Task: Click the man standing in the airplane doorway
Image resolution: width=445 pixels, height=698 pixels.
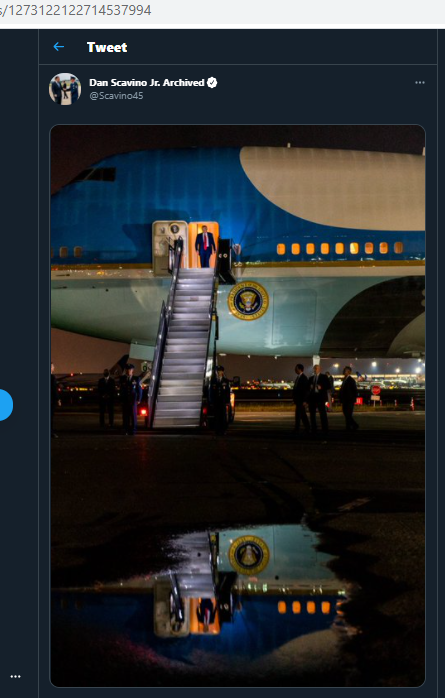Action: tap(205, 246)
